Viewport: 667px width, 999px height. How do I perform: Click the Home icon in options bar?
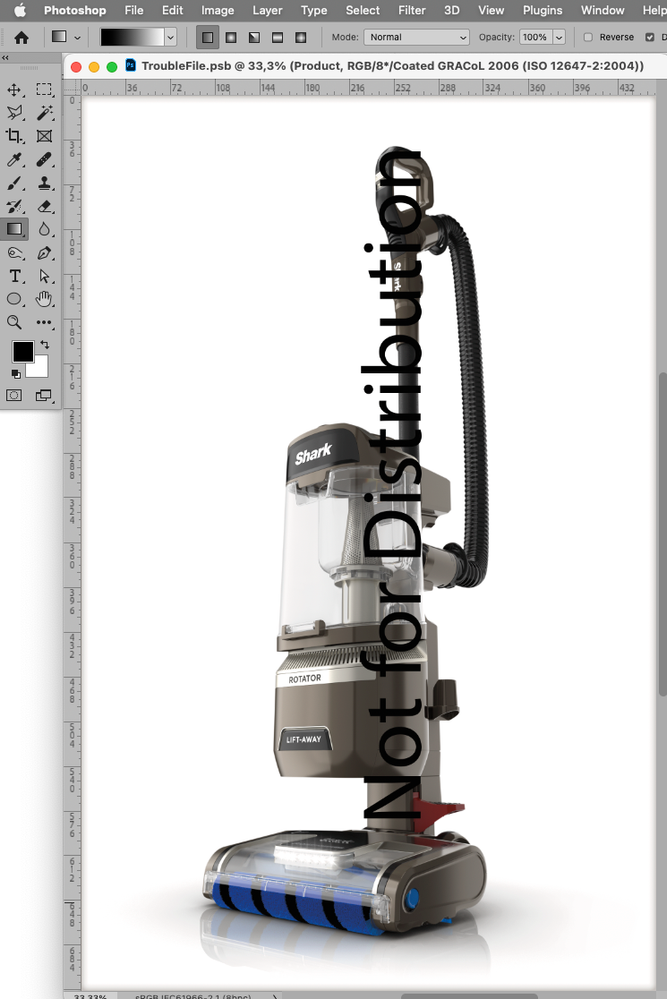(x=21, y=38)
